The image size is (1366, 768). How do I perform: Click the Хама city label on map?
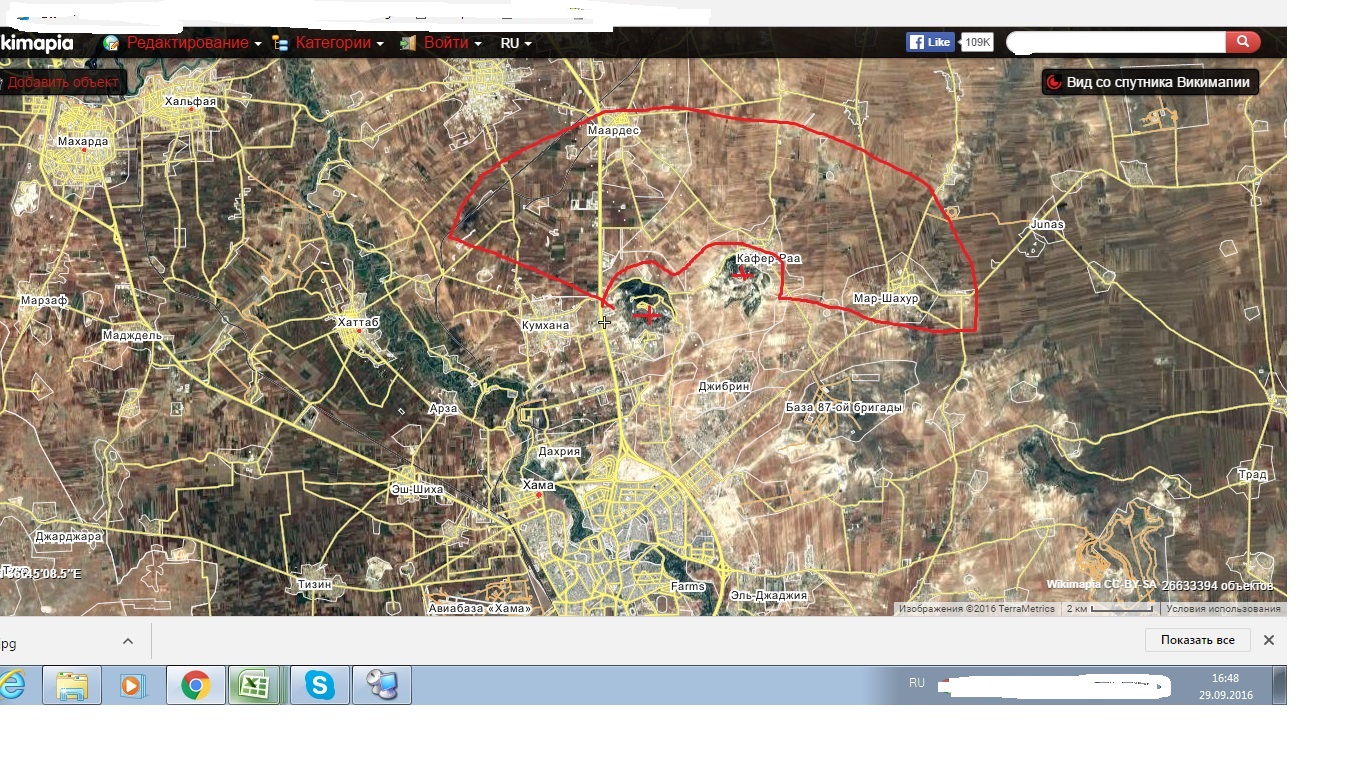tap(537, 485)
